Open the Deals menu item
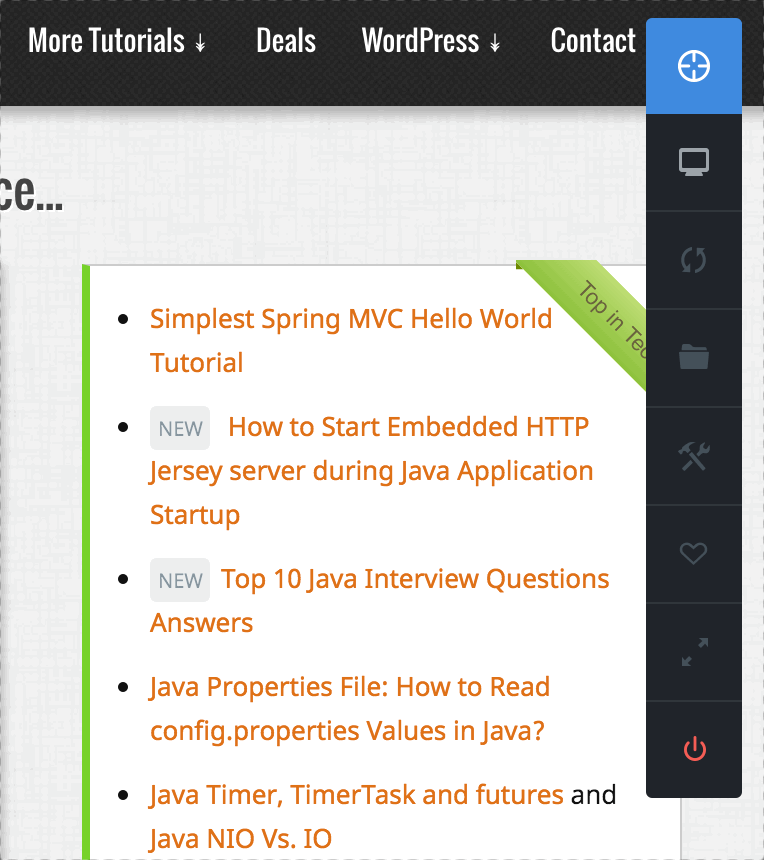The image size is (764, 860). pyautogui.click(x=286, y=41)
